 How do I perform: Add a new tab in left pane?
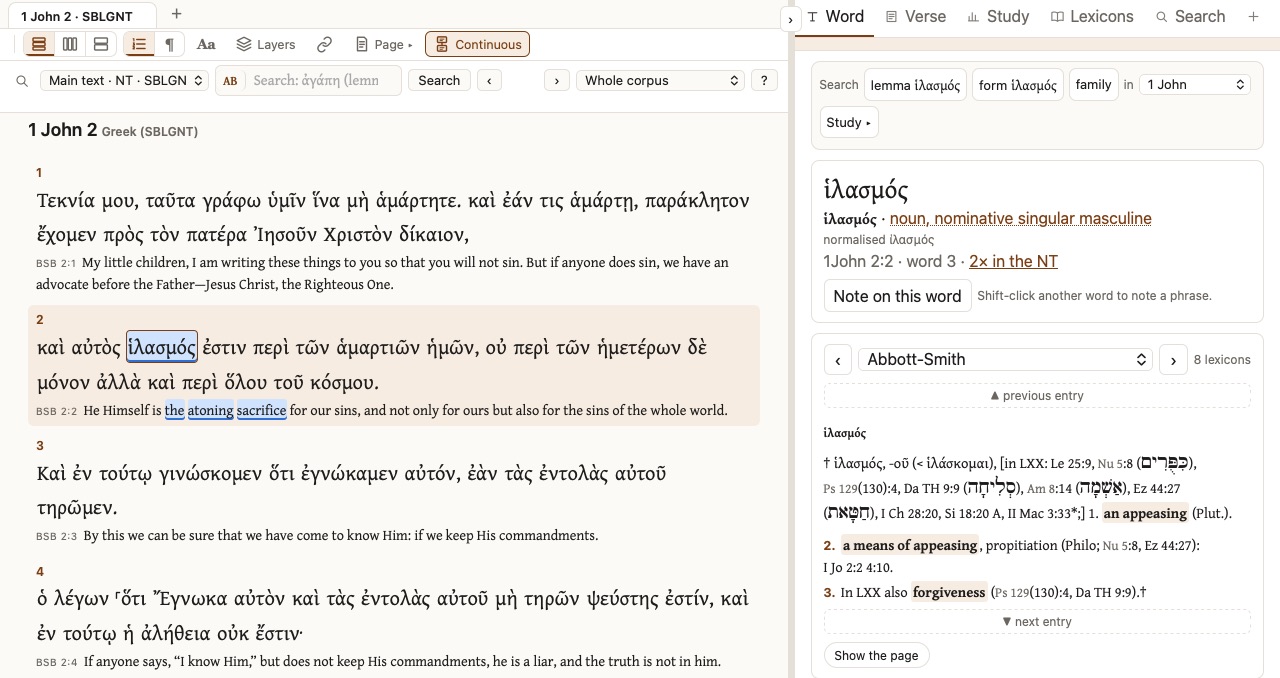point(176,14)
